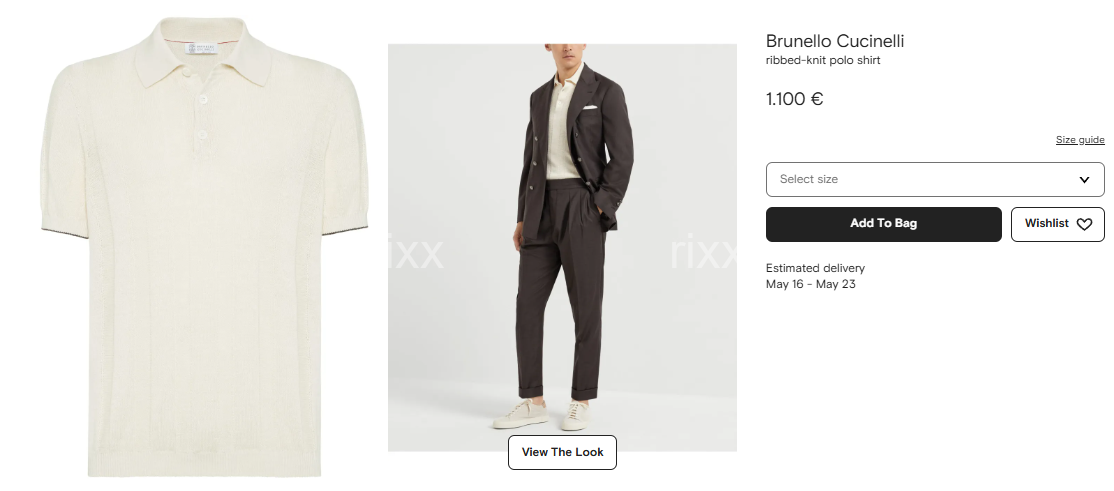
Task: Click the rixx watermark right of model
Action: [702, 252]
